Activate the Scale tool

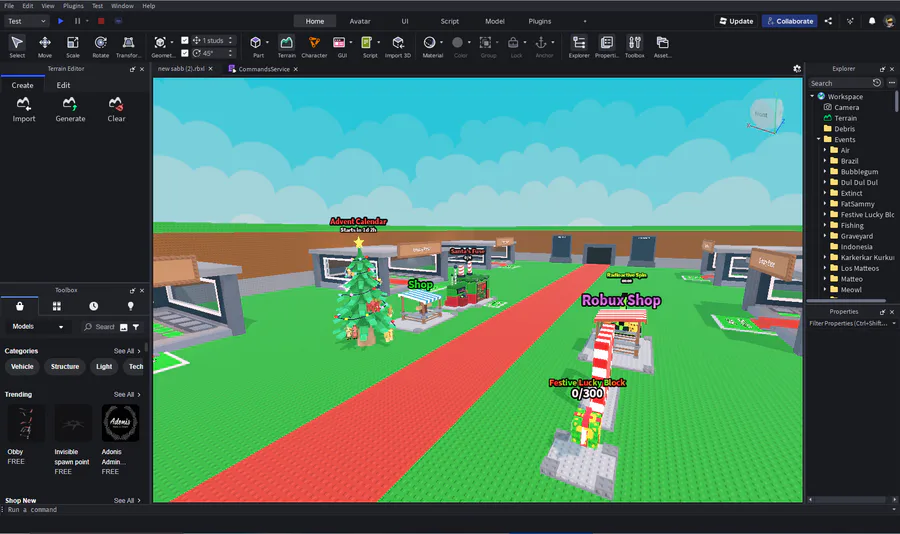(x=73, y=47)
